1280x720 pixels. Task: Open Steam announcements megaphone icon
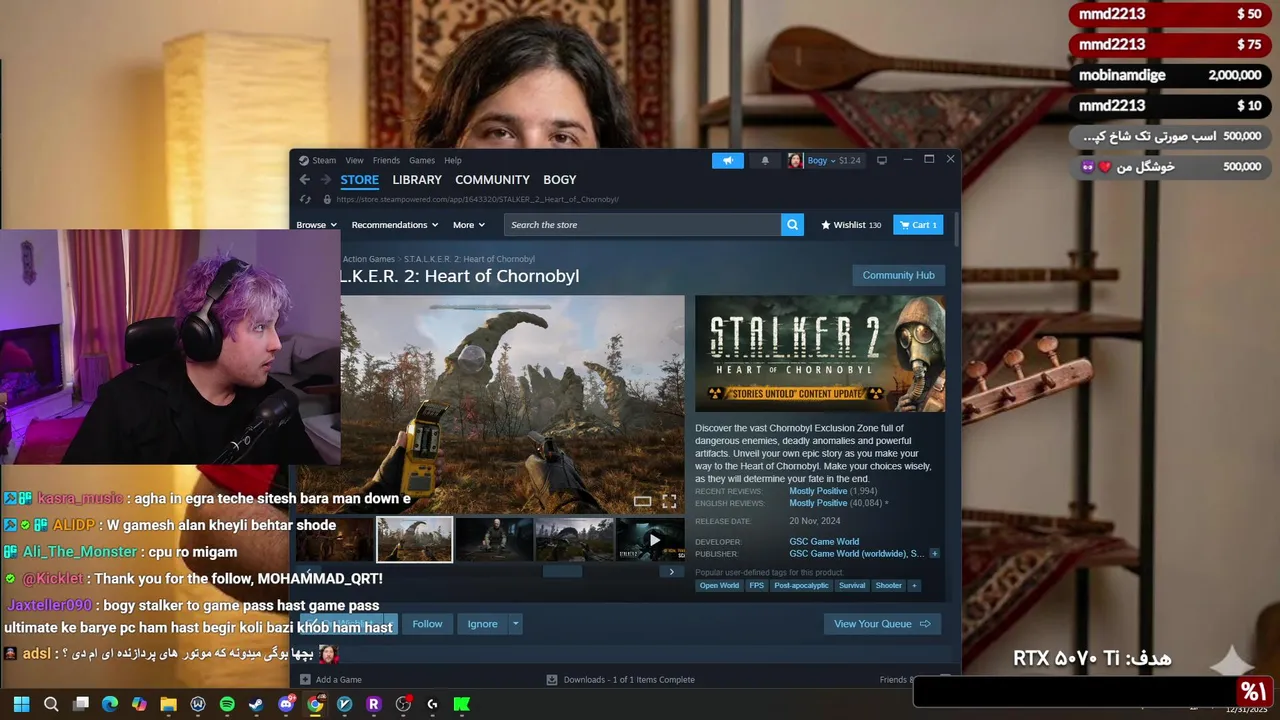[x=728, y=160]
